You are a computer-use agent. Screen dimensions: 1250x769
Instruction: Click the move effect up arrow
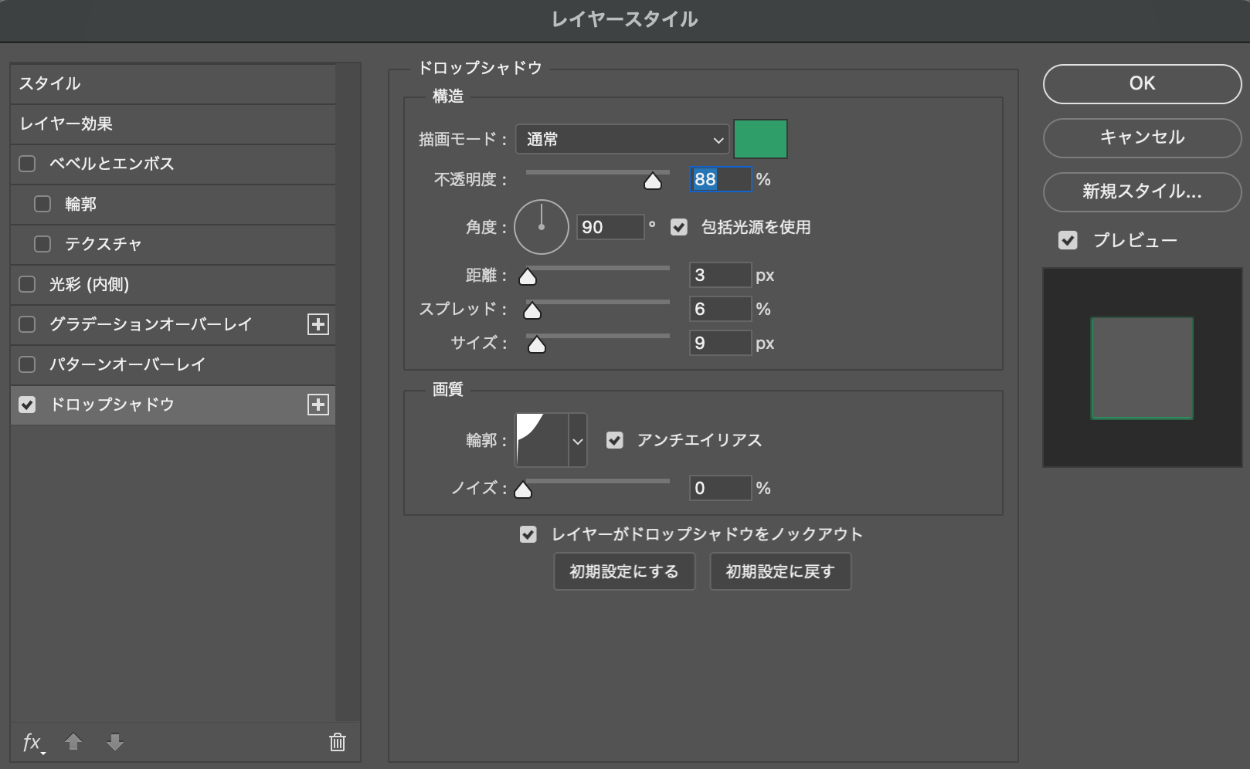pos(73,742)
